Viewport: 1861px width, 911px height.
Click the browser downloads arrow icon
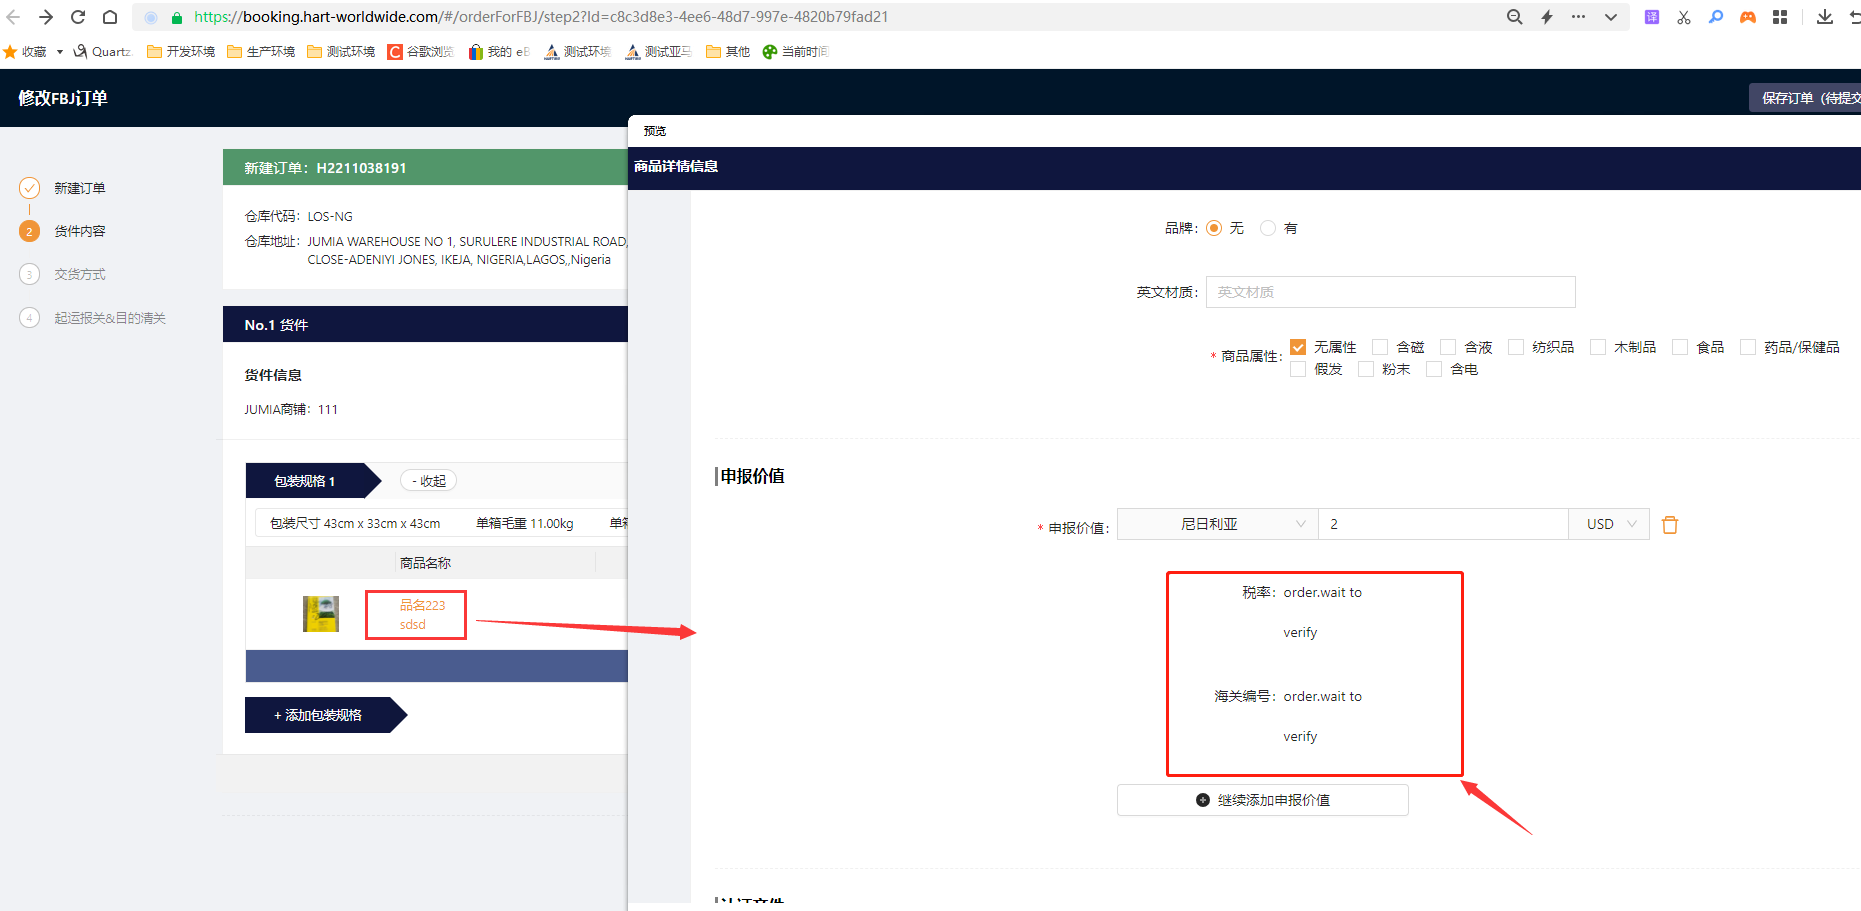click(1824, 17)
